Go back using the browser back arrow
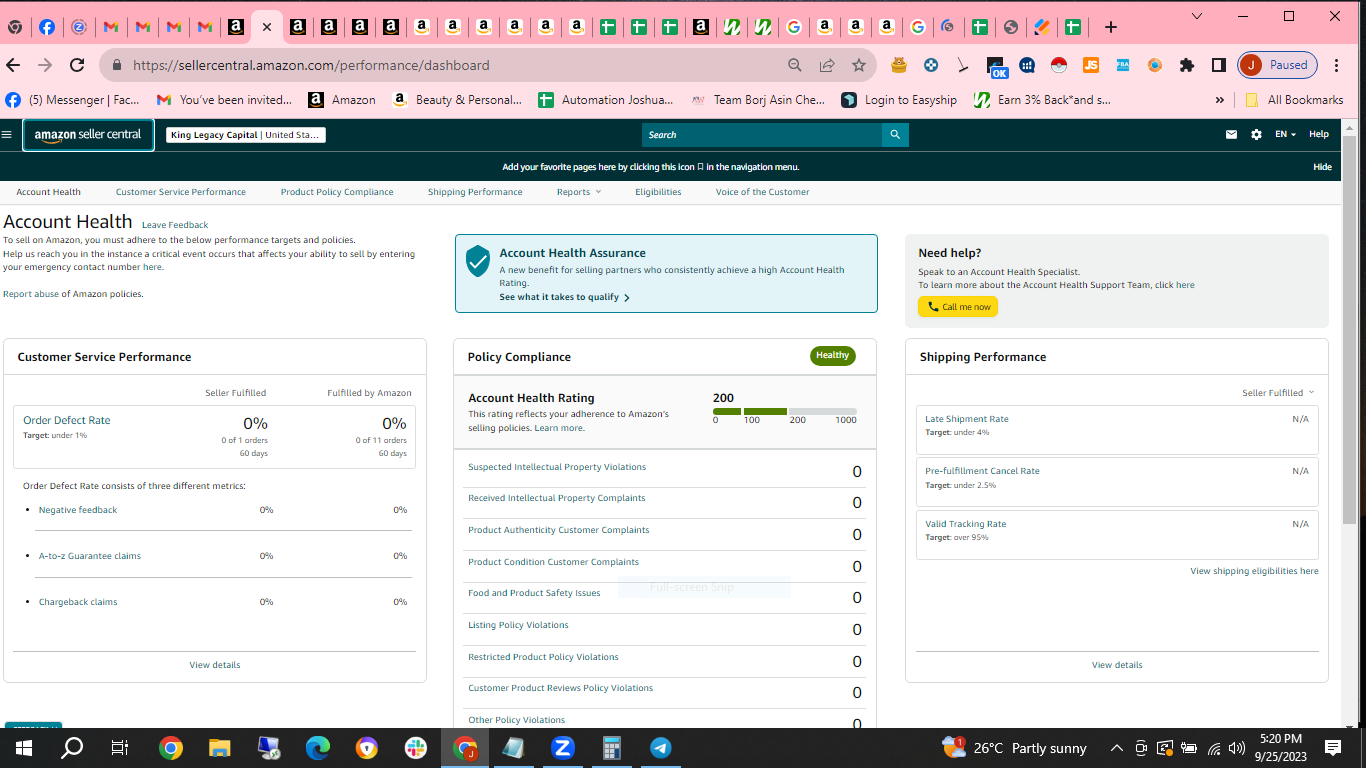 13,65
